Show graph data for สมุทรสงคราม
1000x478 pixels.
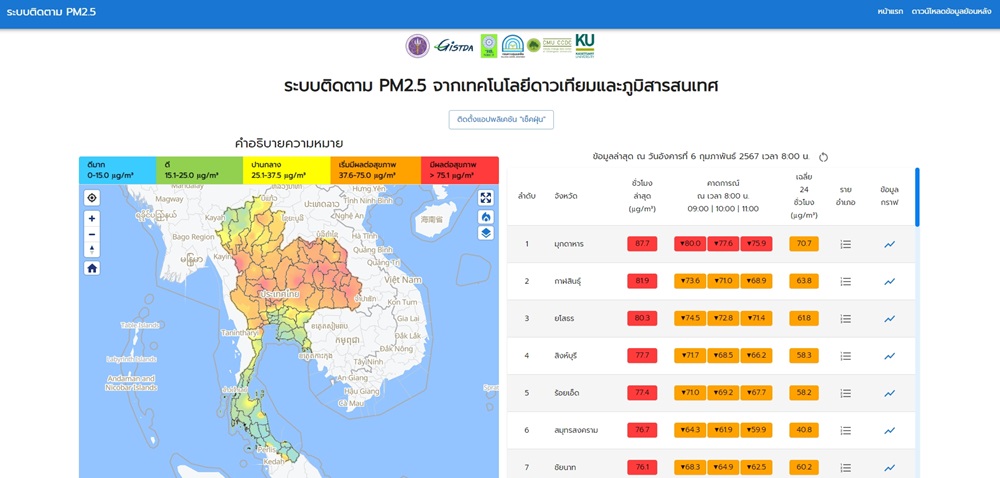[890, 430]
